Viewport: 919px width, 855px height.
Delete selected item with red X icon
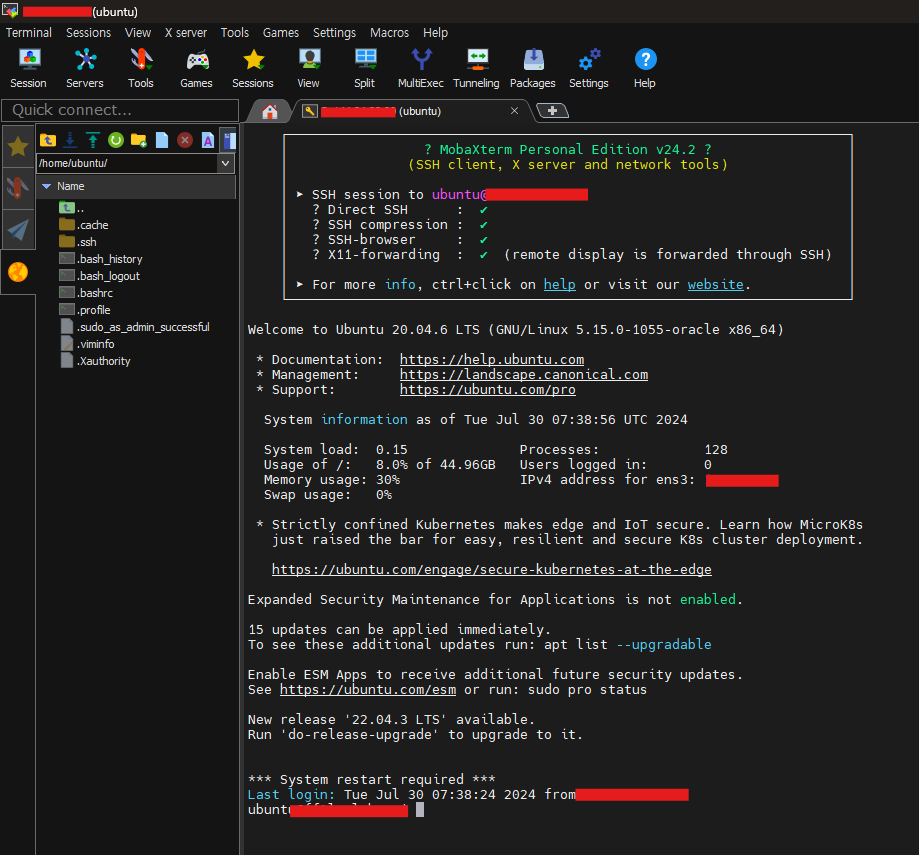pyautogui.click(x=185, y=140)
